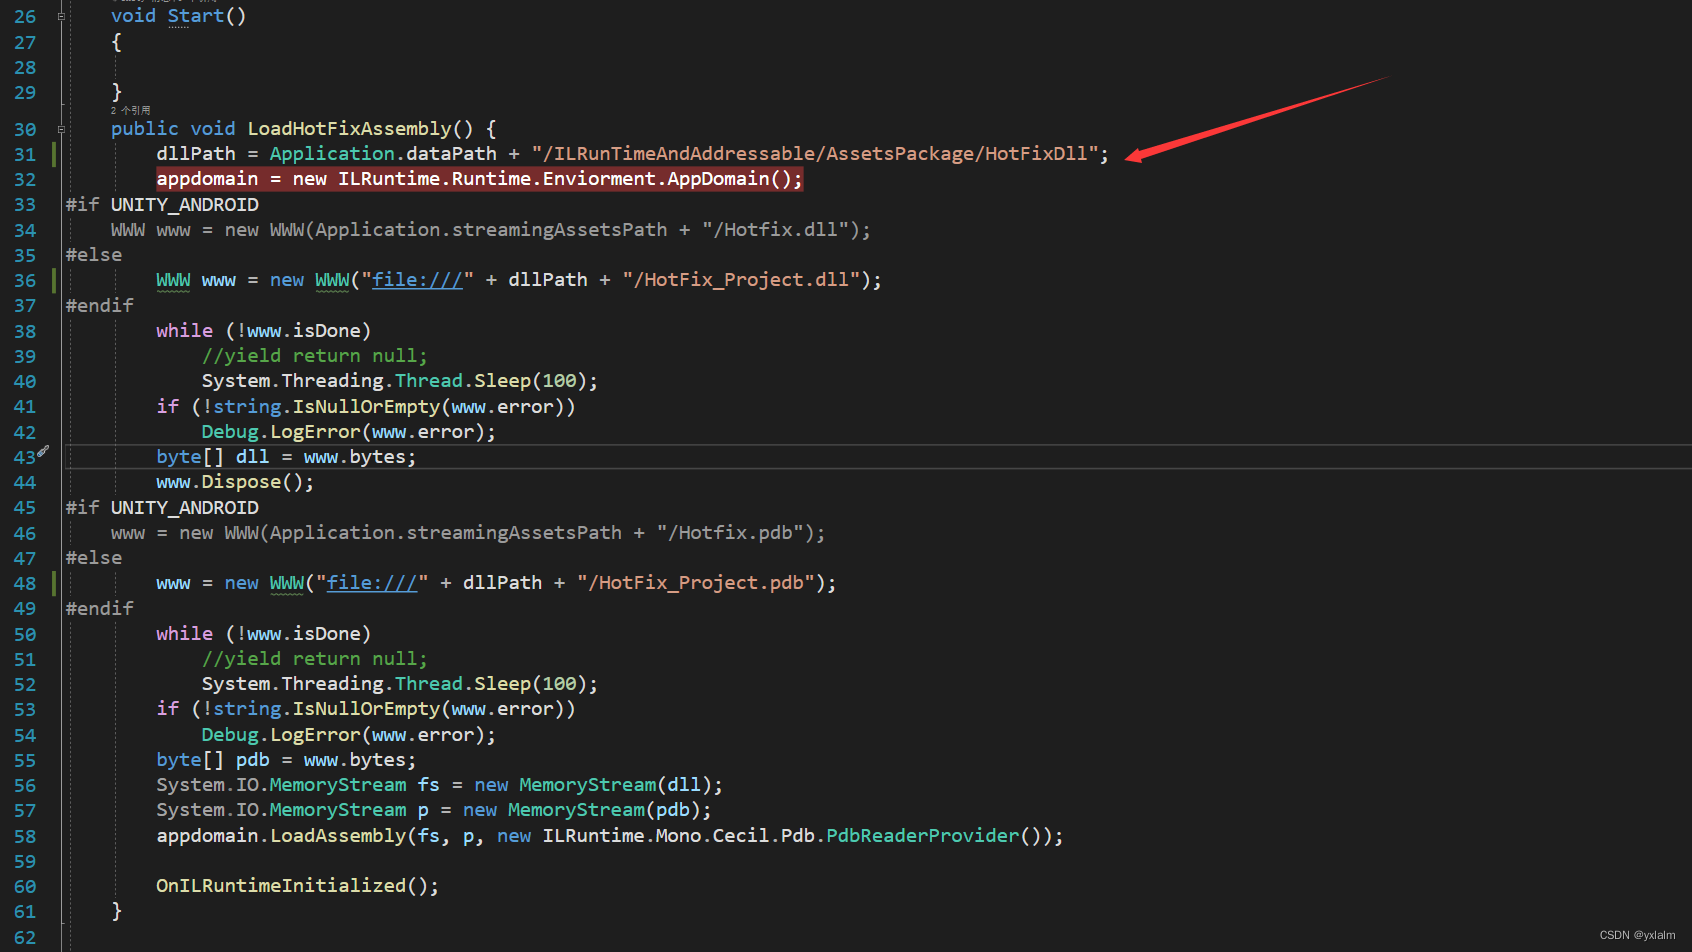Open quick actions screwdriver icon on line 43
The height and width of the screenshot is (952, 1692).
click(x=43, y=452)
